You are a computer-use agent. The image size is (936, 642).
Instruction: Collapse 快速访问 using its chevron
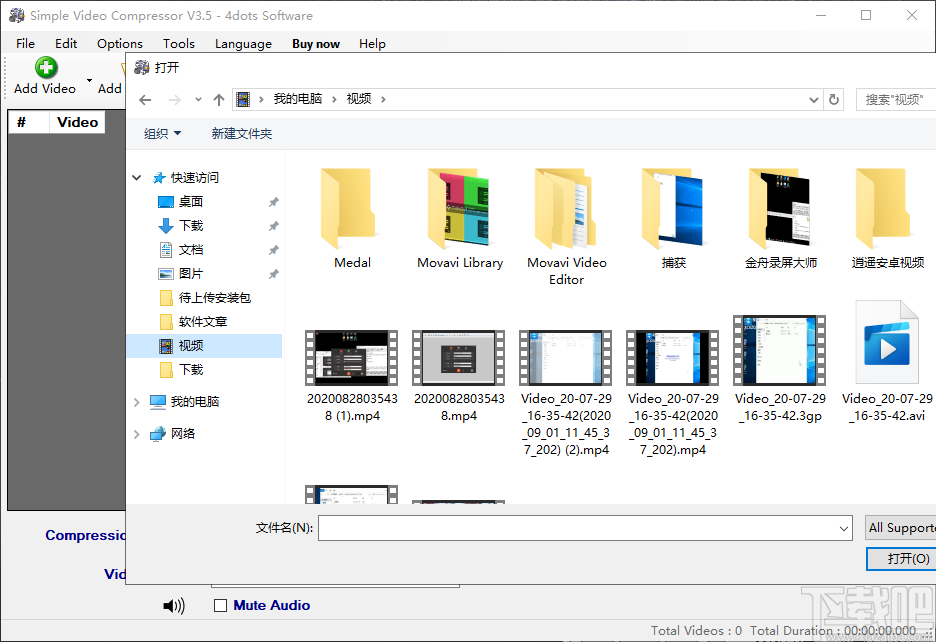coord(137,177)
